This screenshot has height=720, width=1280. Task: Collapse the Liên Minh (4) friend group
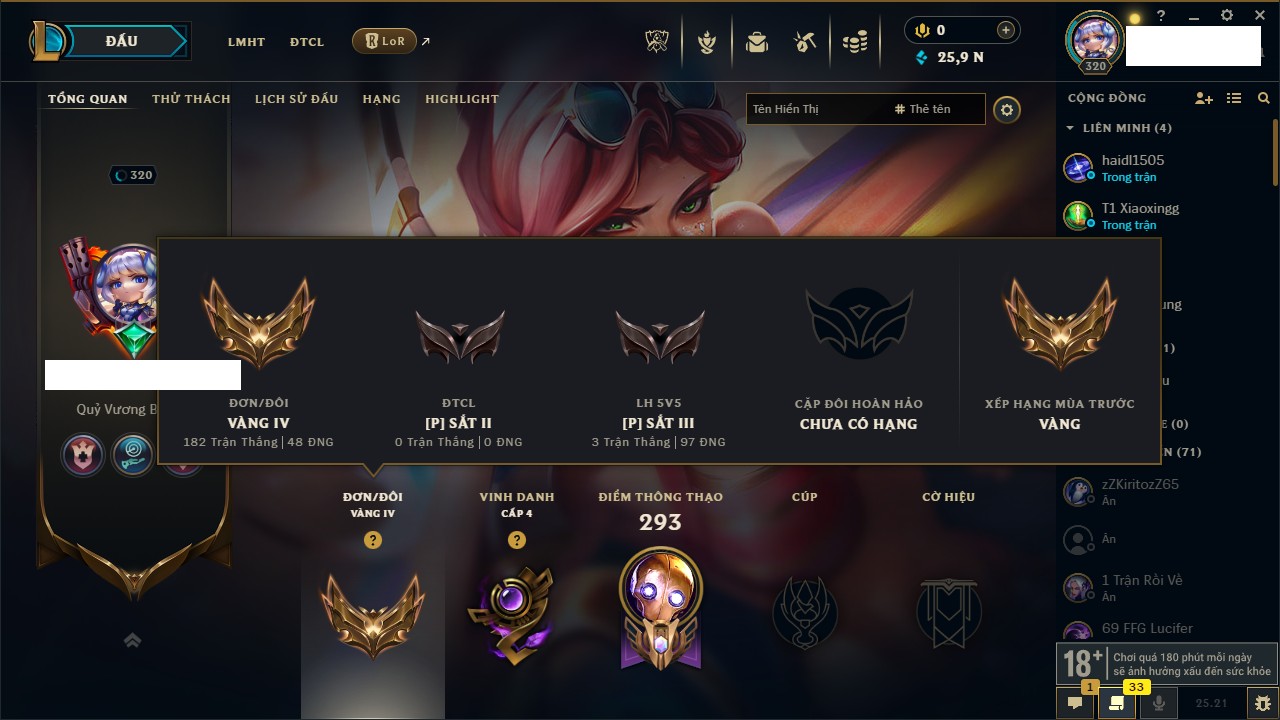pos(1119,128)
